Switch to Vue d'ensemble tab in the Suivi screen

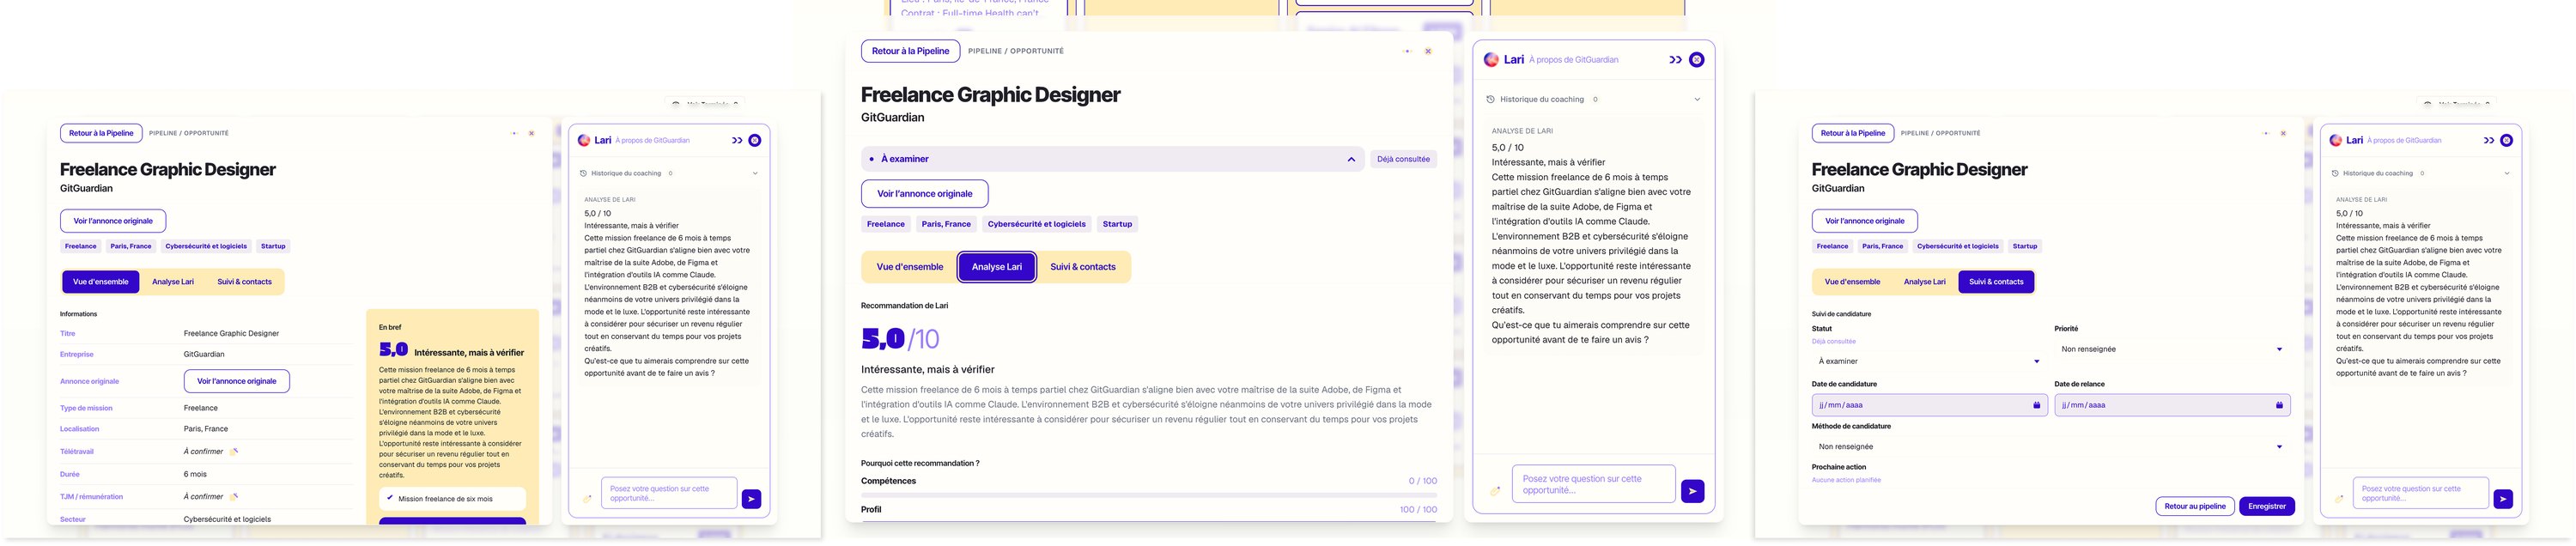1852,282
